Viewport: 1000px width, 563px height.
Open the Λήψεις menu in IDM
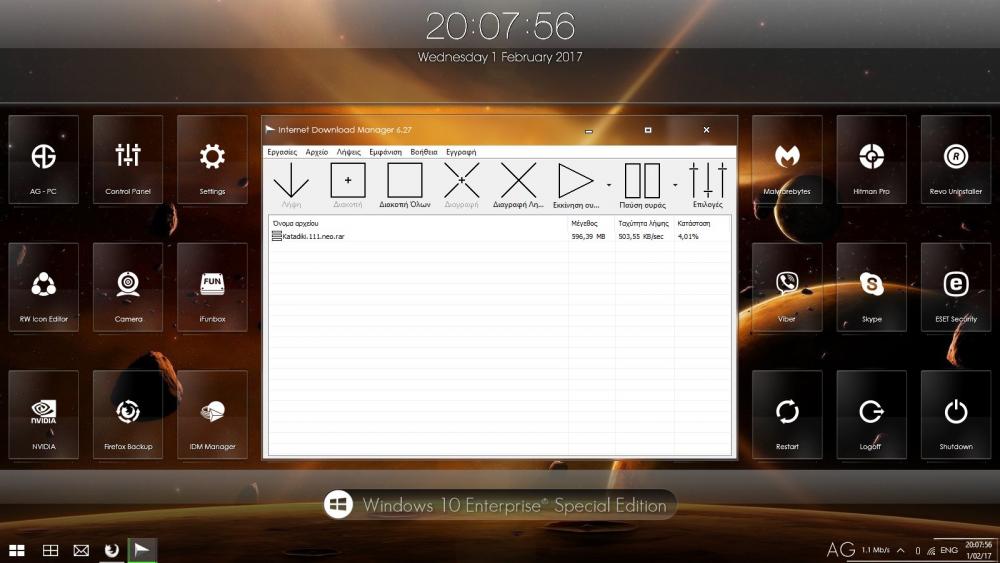tap(349, 152)
